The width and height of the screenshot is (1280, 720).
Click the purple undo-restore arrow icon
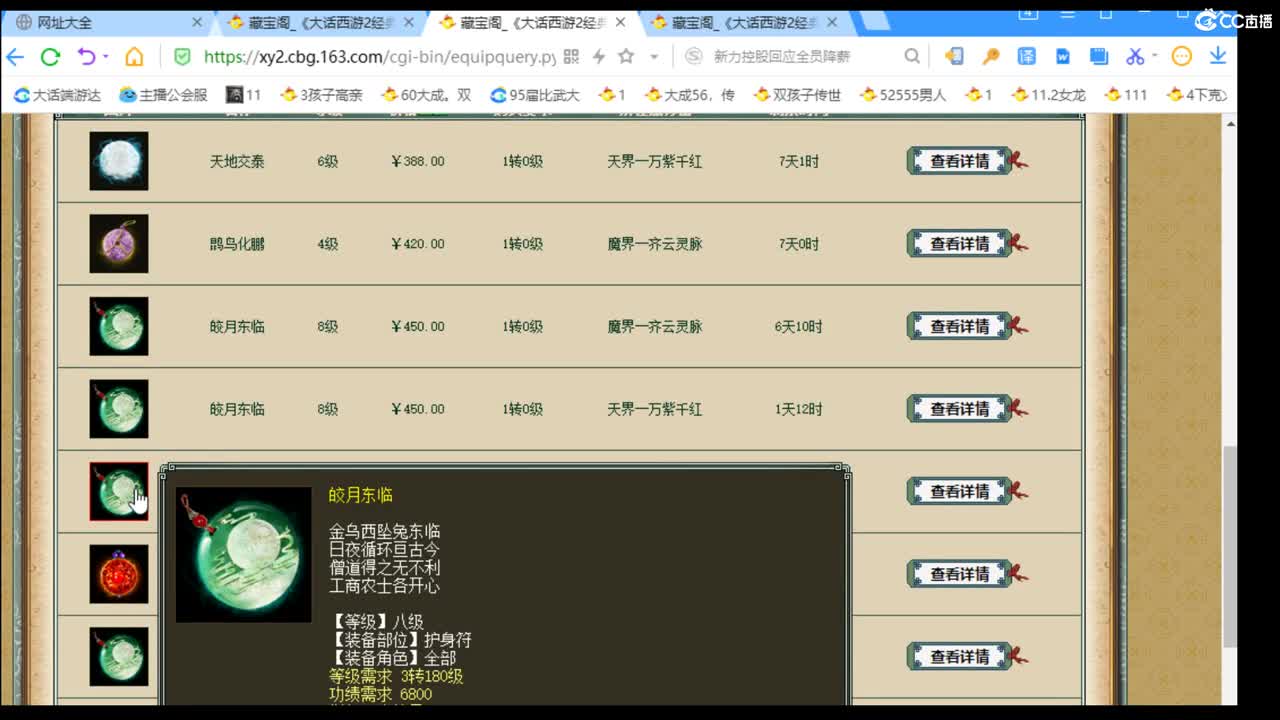(x=87, y=57)
